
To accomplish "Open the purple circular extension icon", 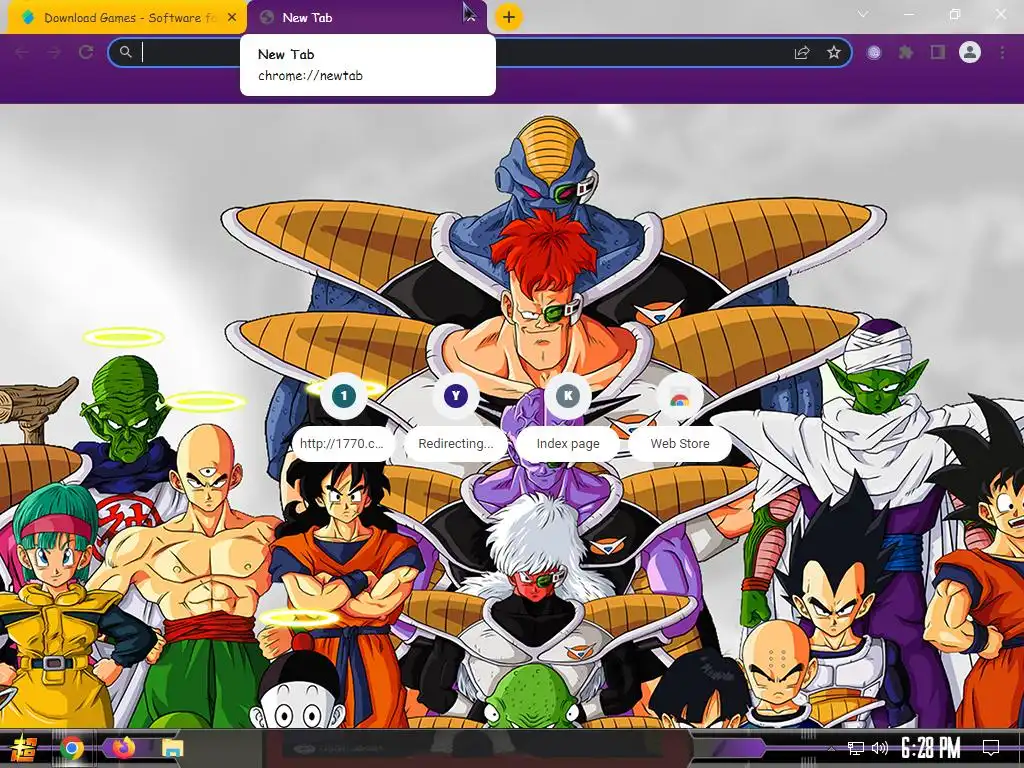I will point(874,53).
